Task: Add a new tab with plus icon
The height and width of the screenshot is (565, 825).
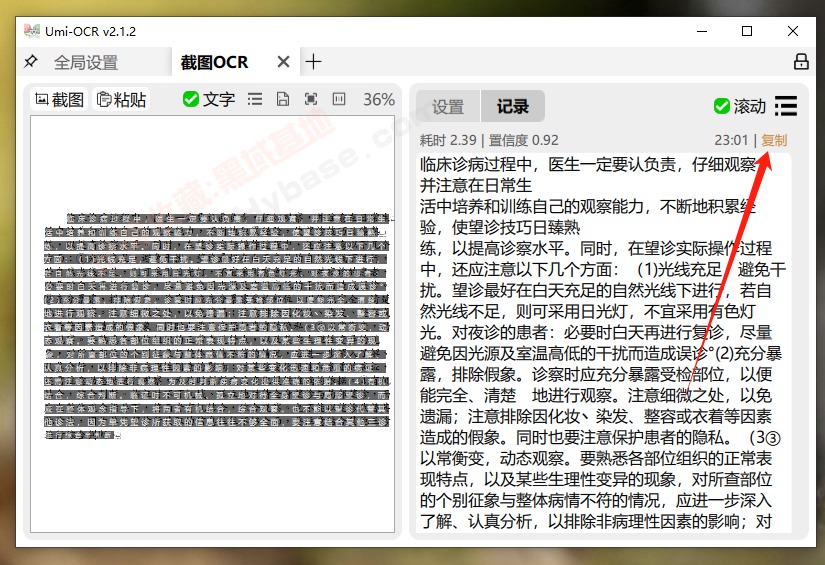Action: [x=314, y=62]
